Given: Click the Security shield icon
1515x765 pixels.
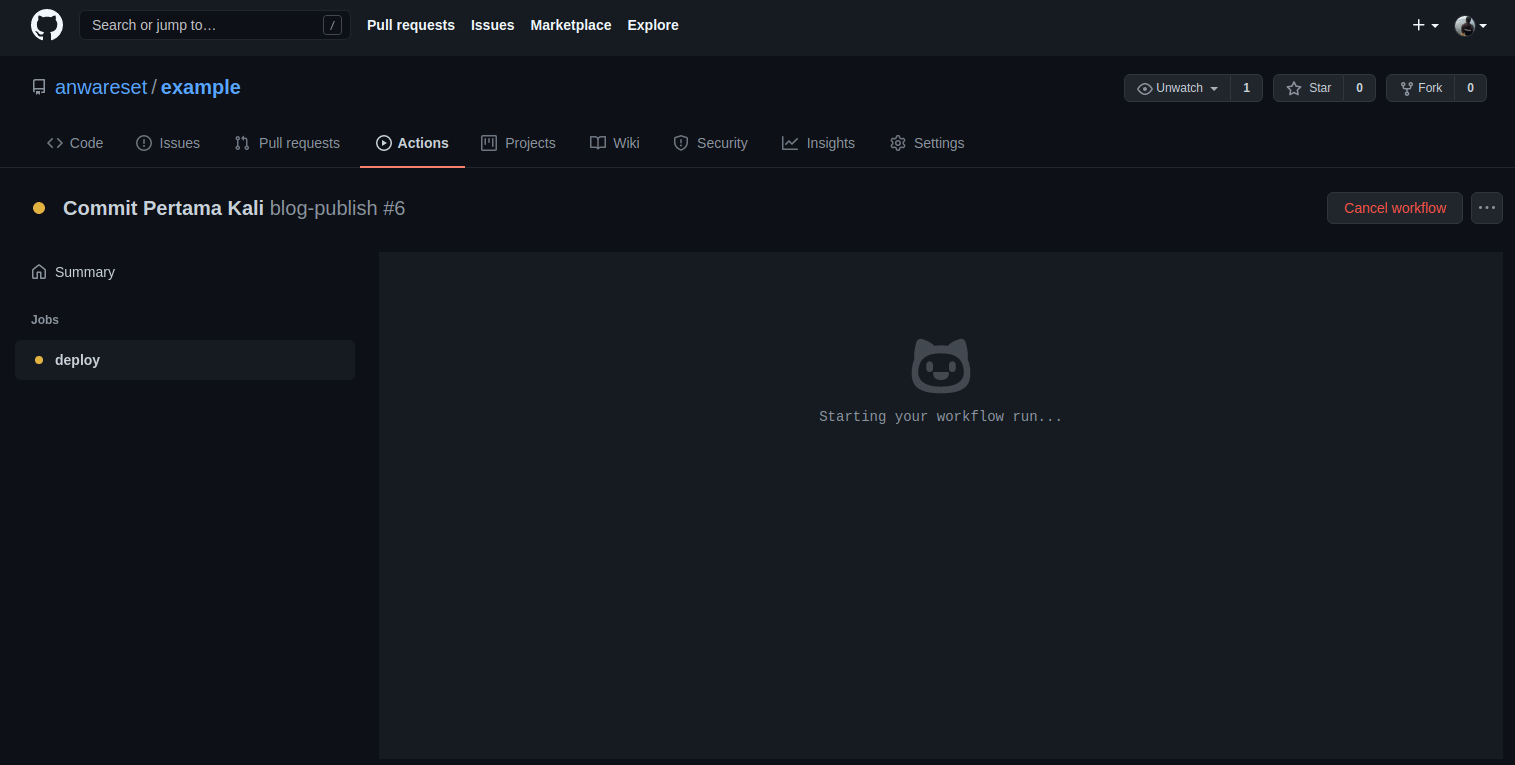Looking at the screenshot, I should [x=681, y=143].
